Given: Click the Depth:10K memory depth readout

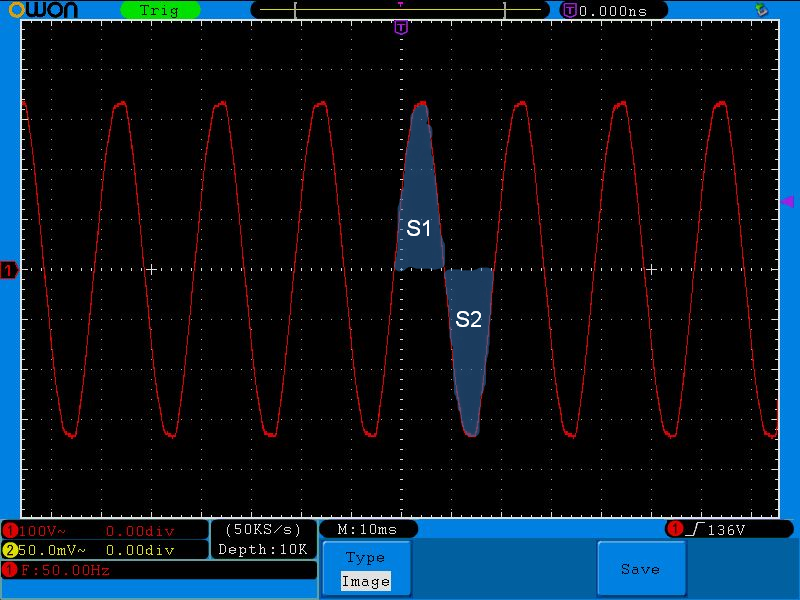Looking at the screenshot, I should tap(263, 549).
